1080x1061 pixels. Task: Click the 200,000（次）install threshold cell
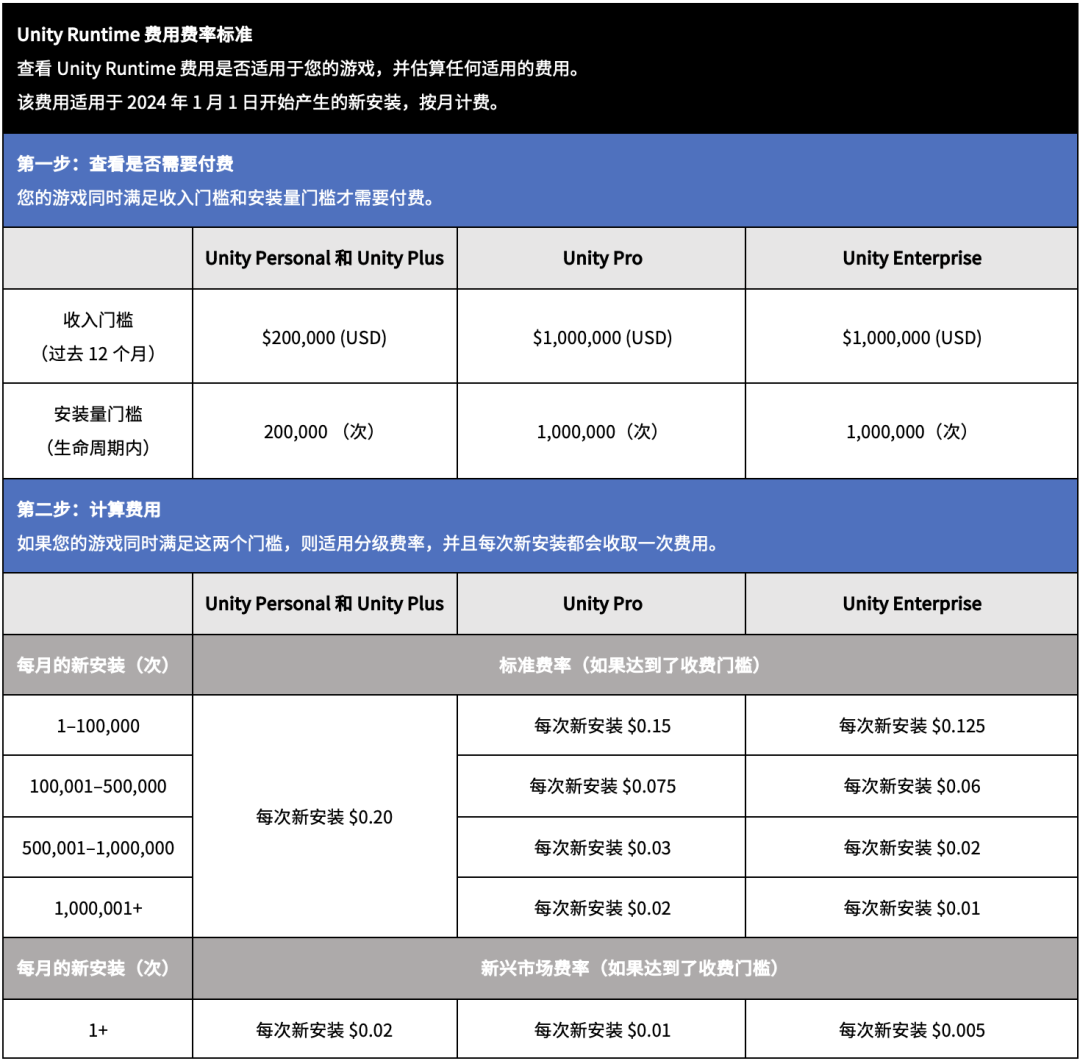[x=324, y=431]
